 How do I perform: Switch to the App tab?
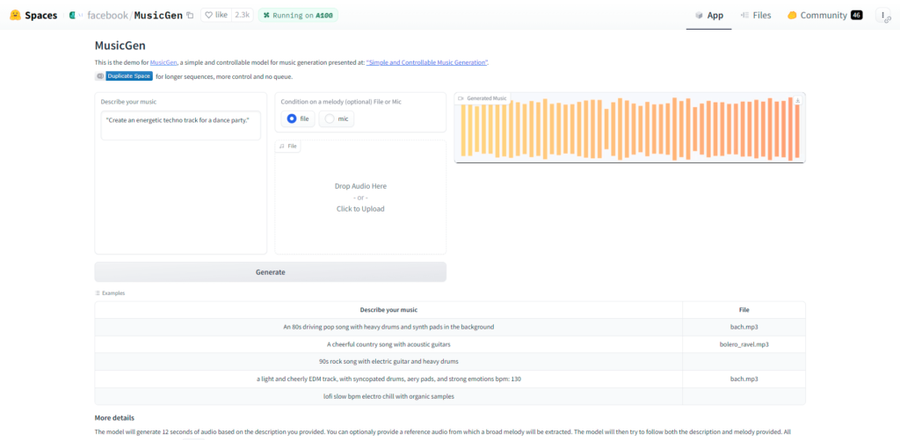point(709,15)
